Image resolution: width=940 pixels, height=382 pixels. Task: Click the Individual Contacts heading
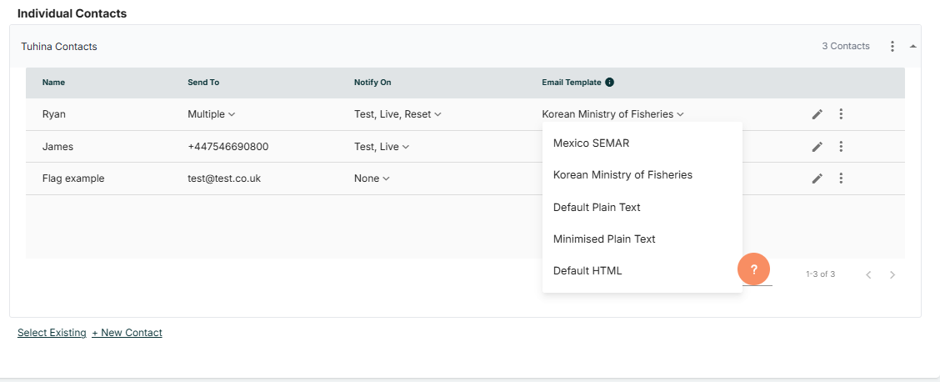pos(72,13)
